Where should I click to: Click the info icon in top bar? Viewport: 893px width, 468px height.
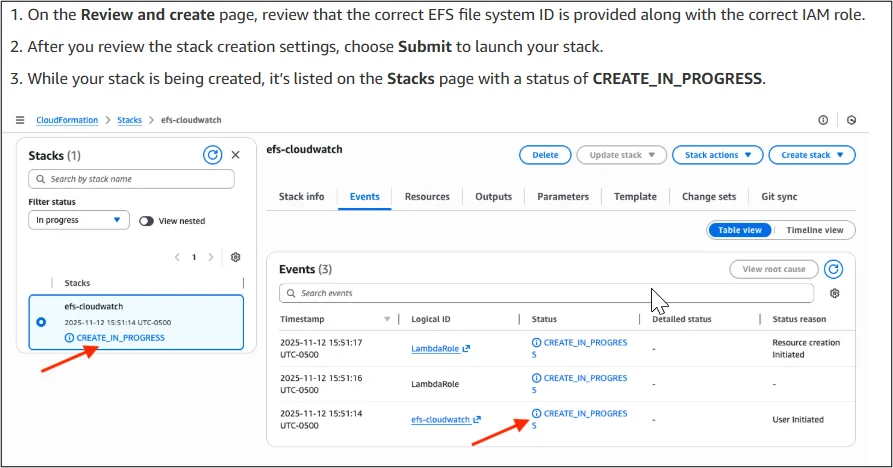click(823, 120)
